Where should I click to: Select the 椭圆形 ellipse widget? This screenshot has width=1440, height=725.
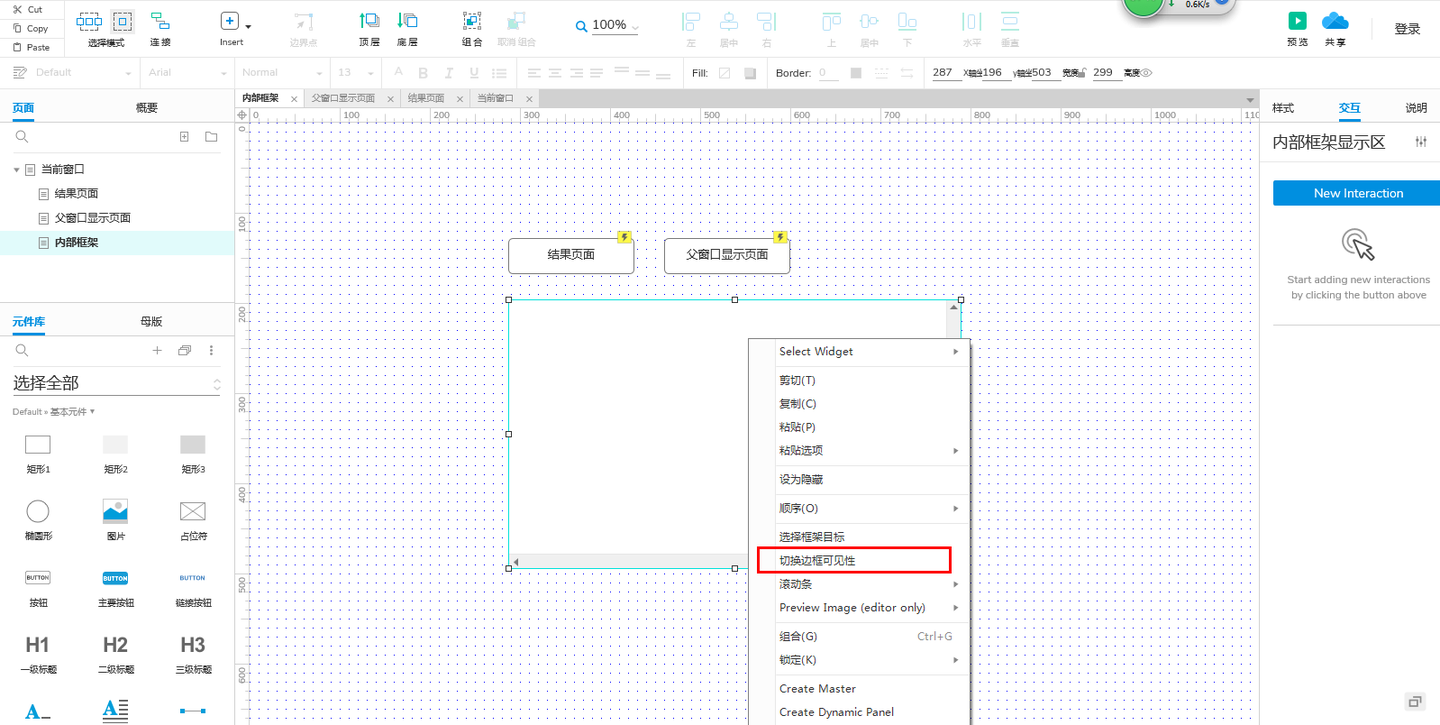[38, 511]
